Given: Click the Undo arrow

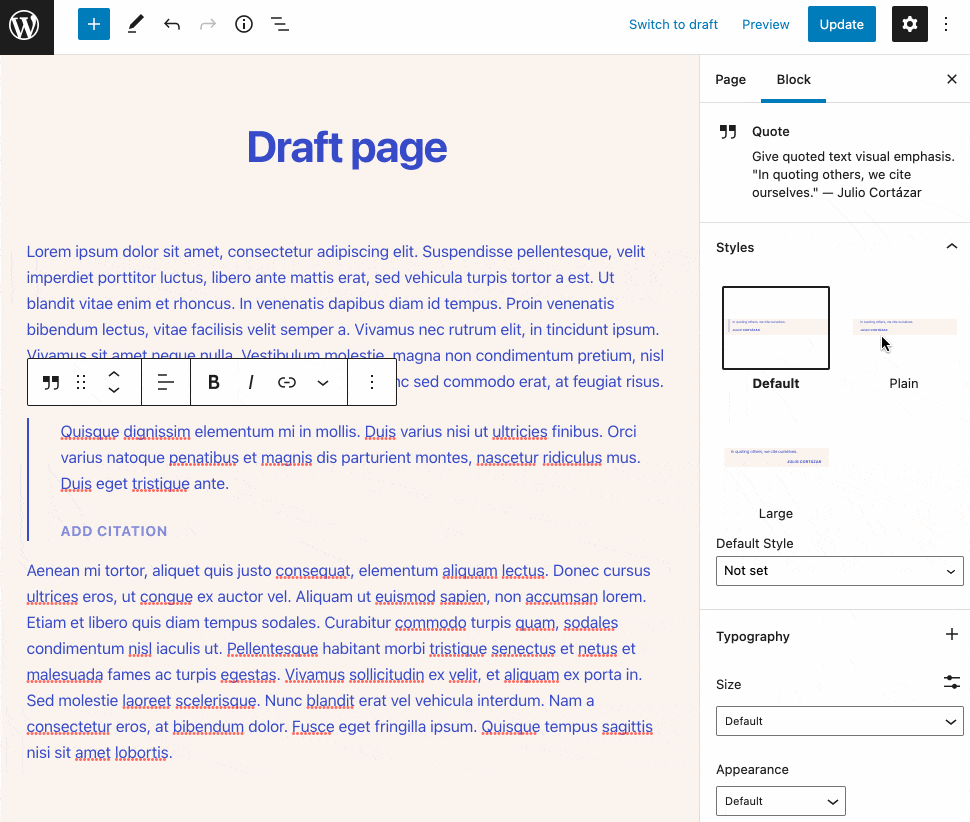Looking at the screenshot, I should [x=172, y=25].
